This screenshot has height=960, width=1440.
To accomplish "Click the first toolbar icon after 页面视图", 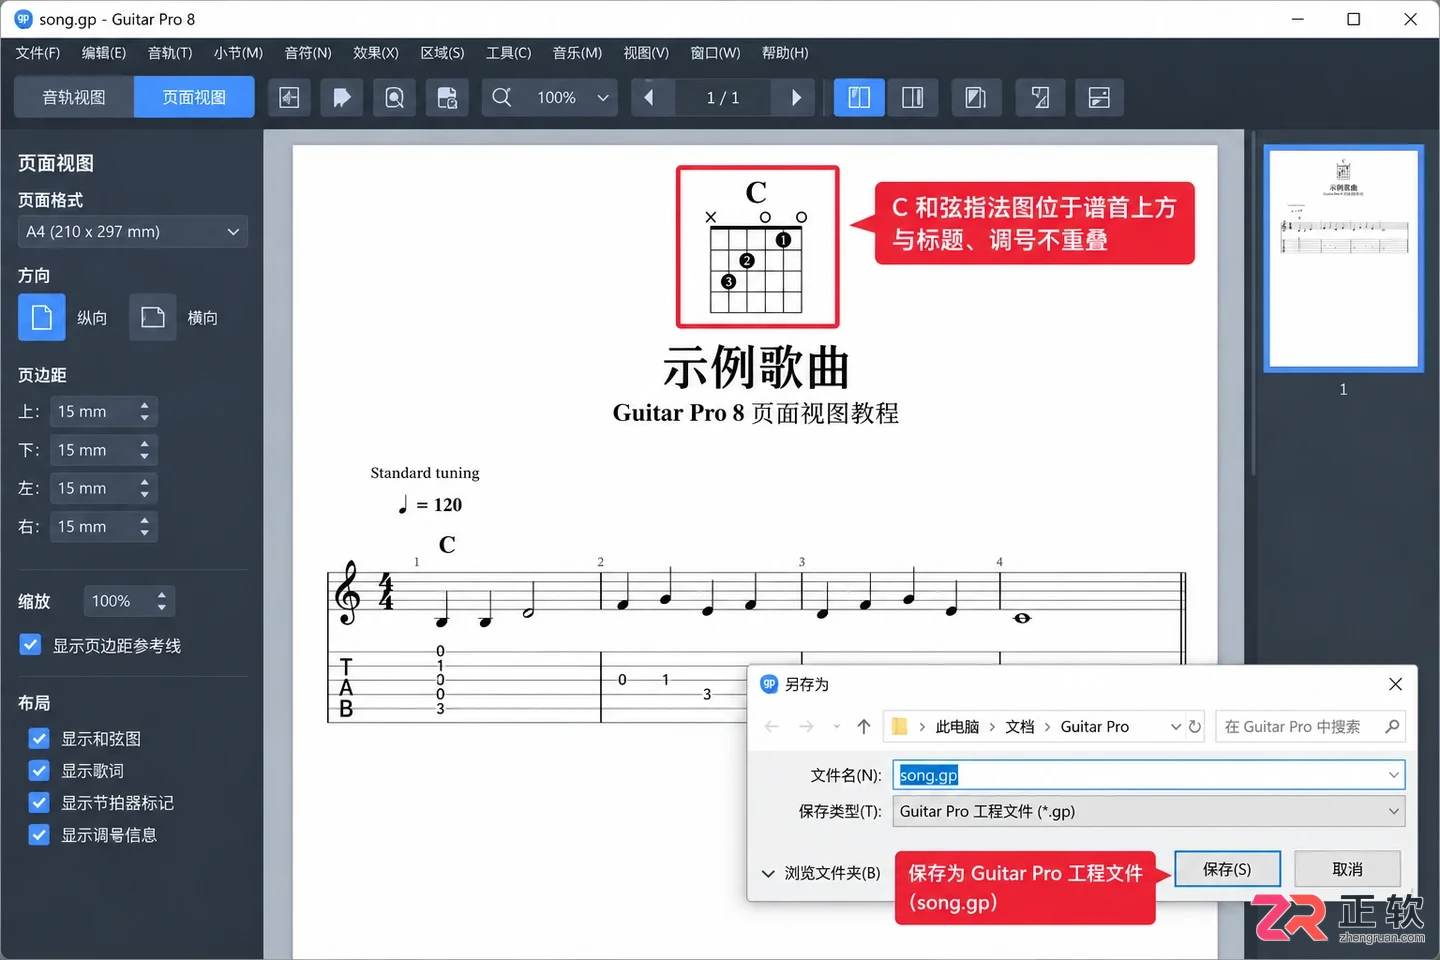I will [x=289, y=97].
